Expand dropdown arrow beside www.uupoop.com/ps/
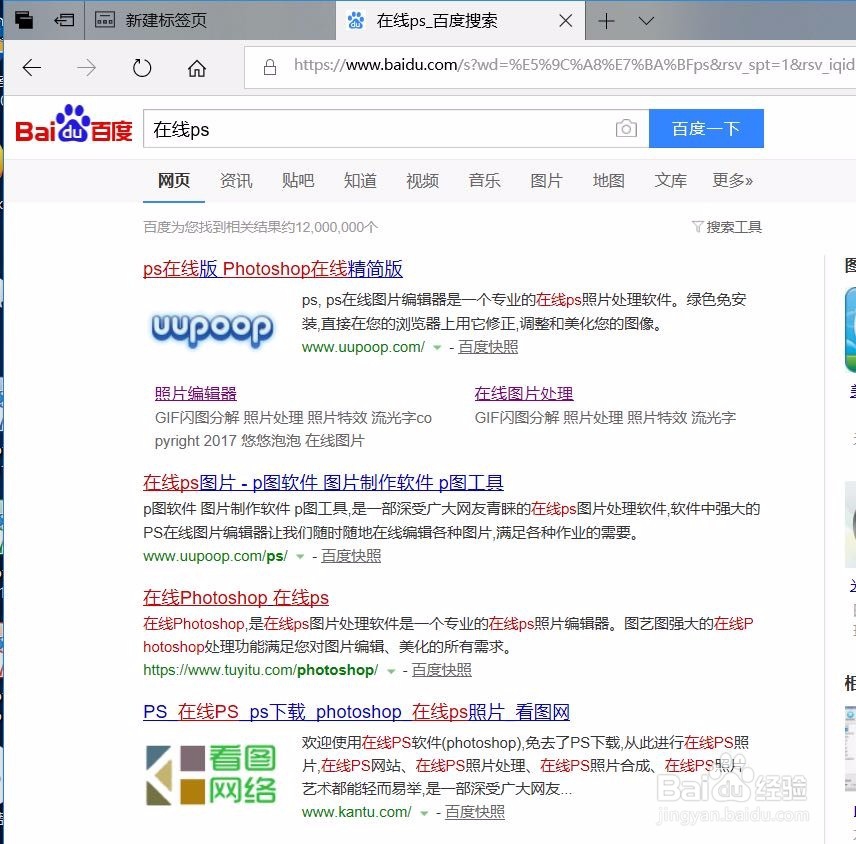Screen dimensions: 856x844 300,557
